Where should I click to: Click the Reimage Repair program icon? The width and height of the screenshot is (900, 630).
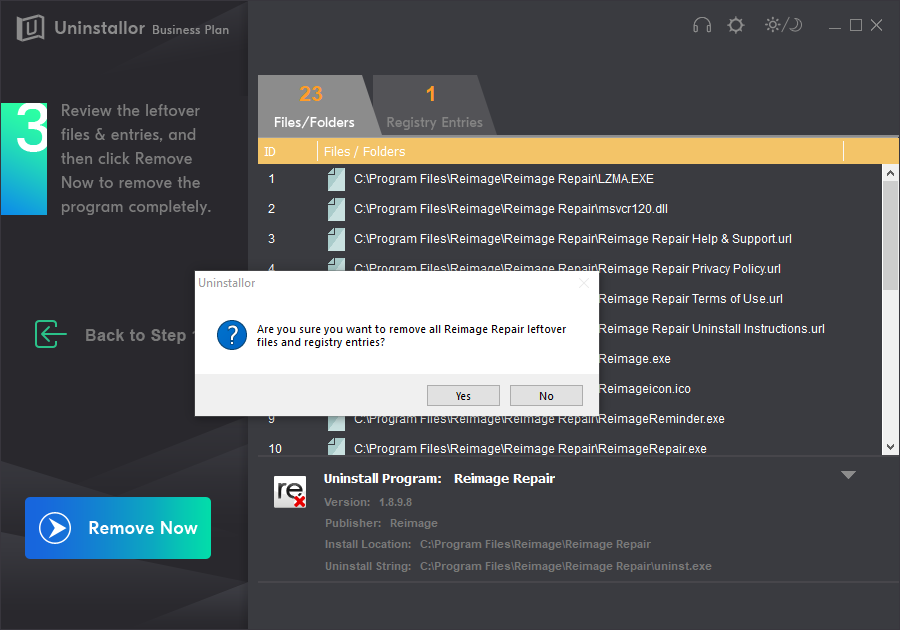(290, 492)
